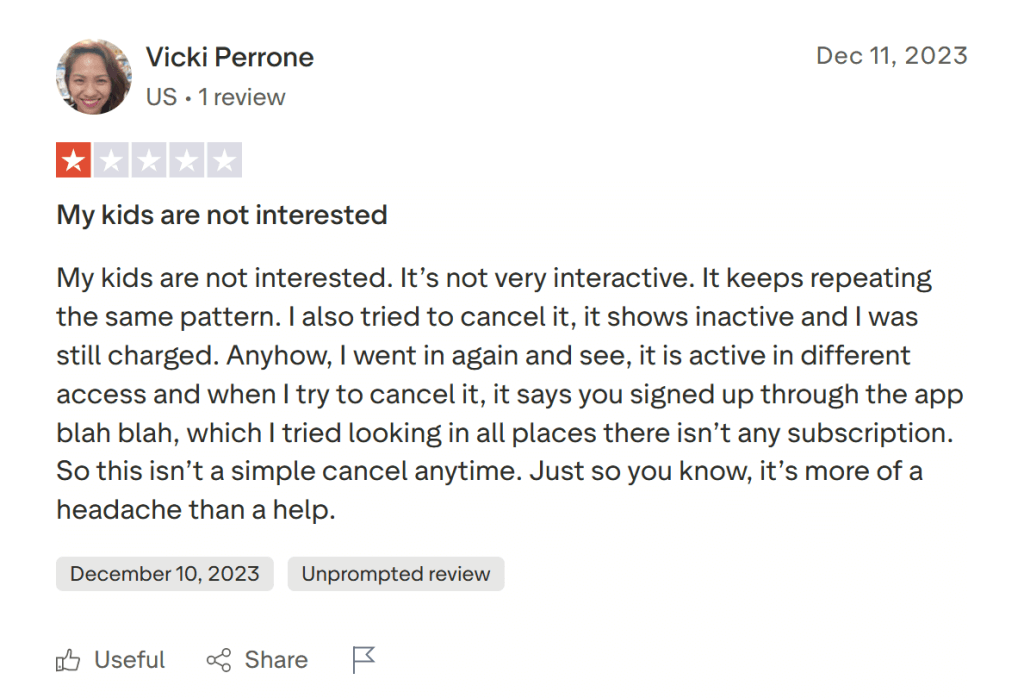The height and width of the screenshot is (698, 1024).
Task: Report the review with the flag icon
Action: pos(364,658)
